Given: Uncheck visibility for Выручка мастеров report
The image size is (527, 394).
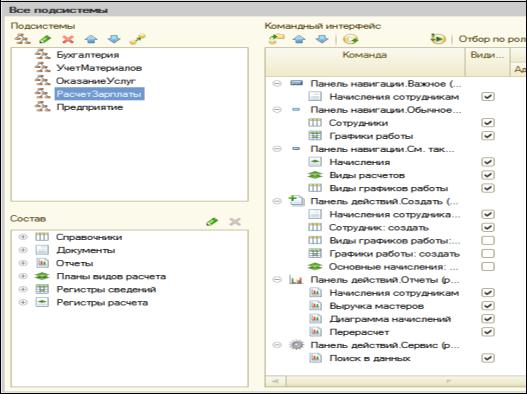Looking at the screenshot, I should [488, 306].
